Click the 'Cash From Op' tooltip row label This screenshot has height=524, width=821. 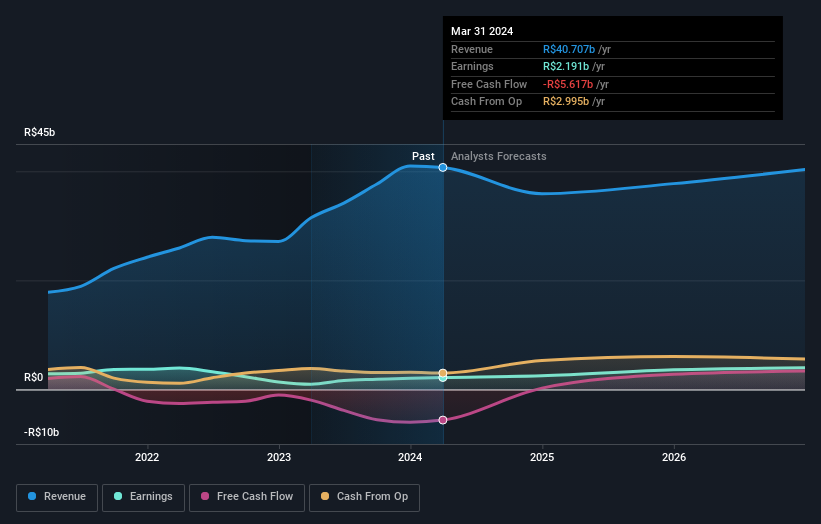point(486,102)
